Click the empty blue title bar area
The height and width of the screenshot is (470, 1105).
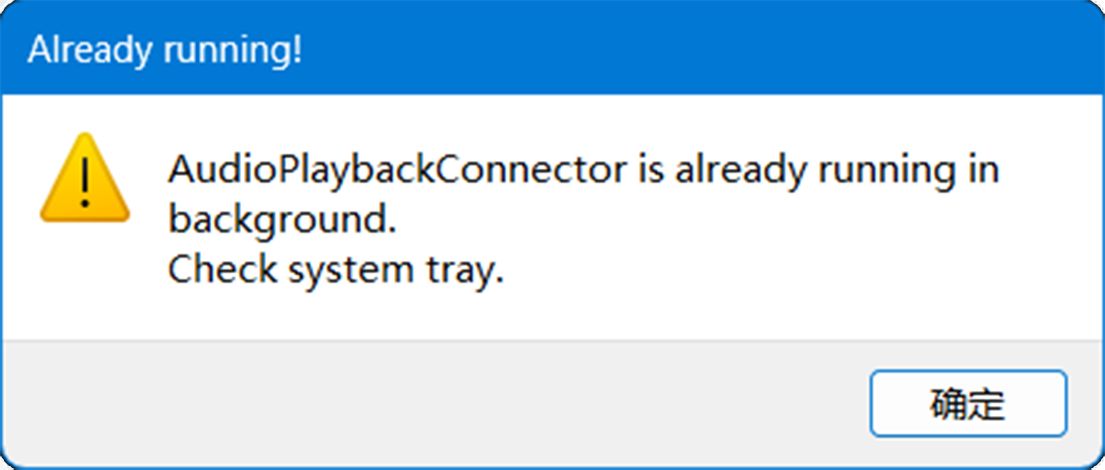click(700, 50)
